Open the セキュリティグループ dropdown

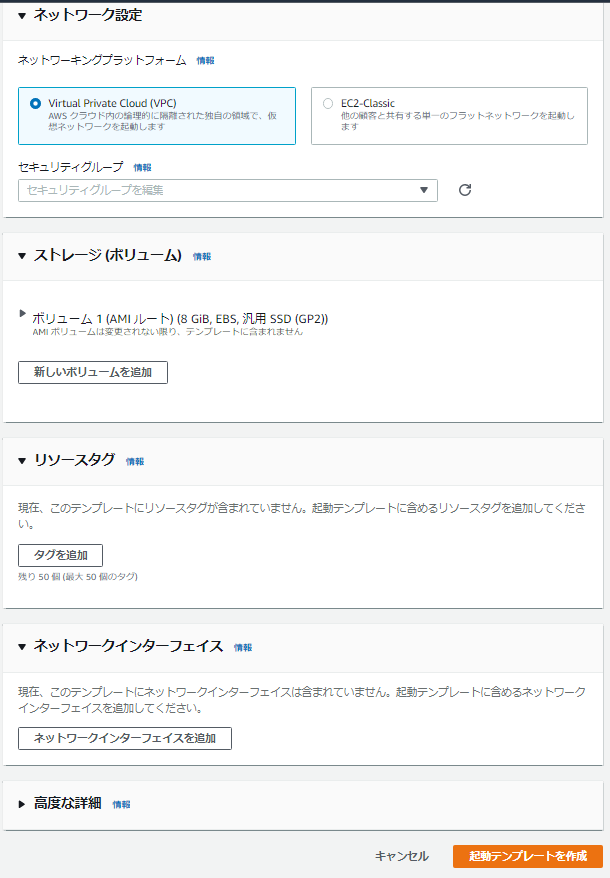click(x=424, y=190)
